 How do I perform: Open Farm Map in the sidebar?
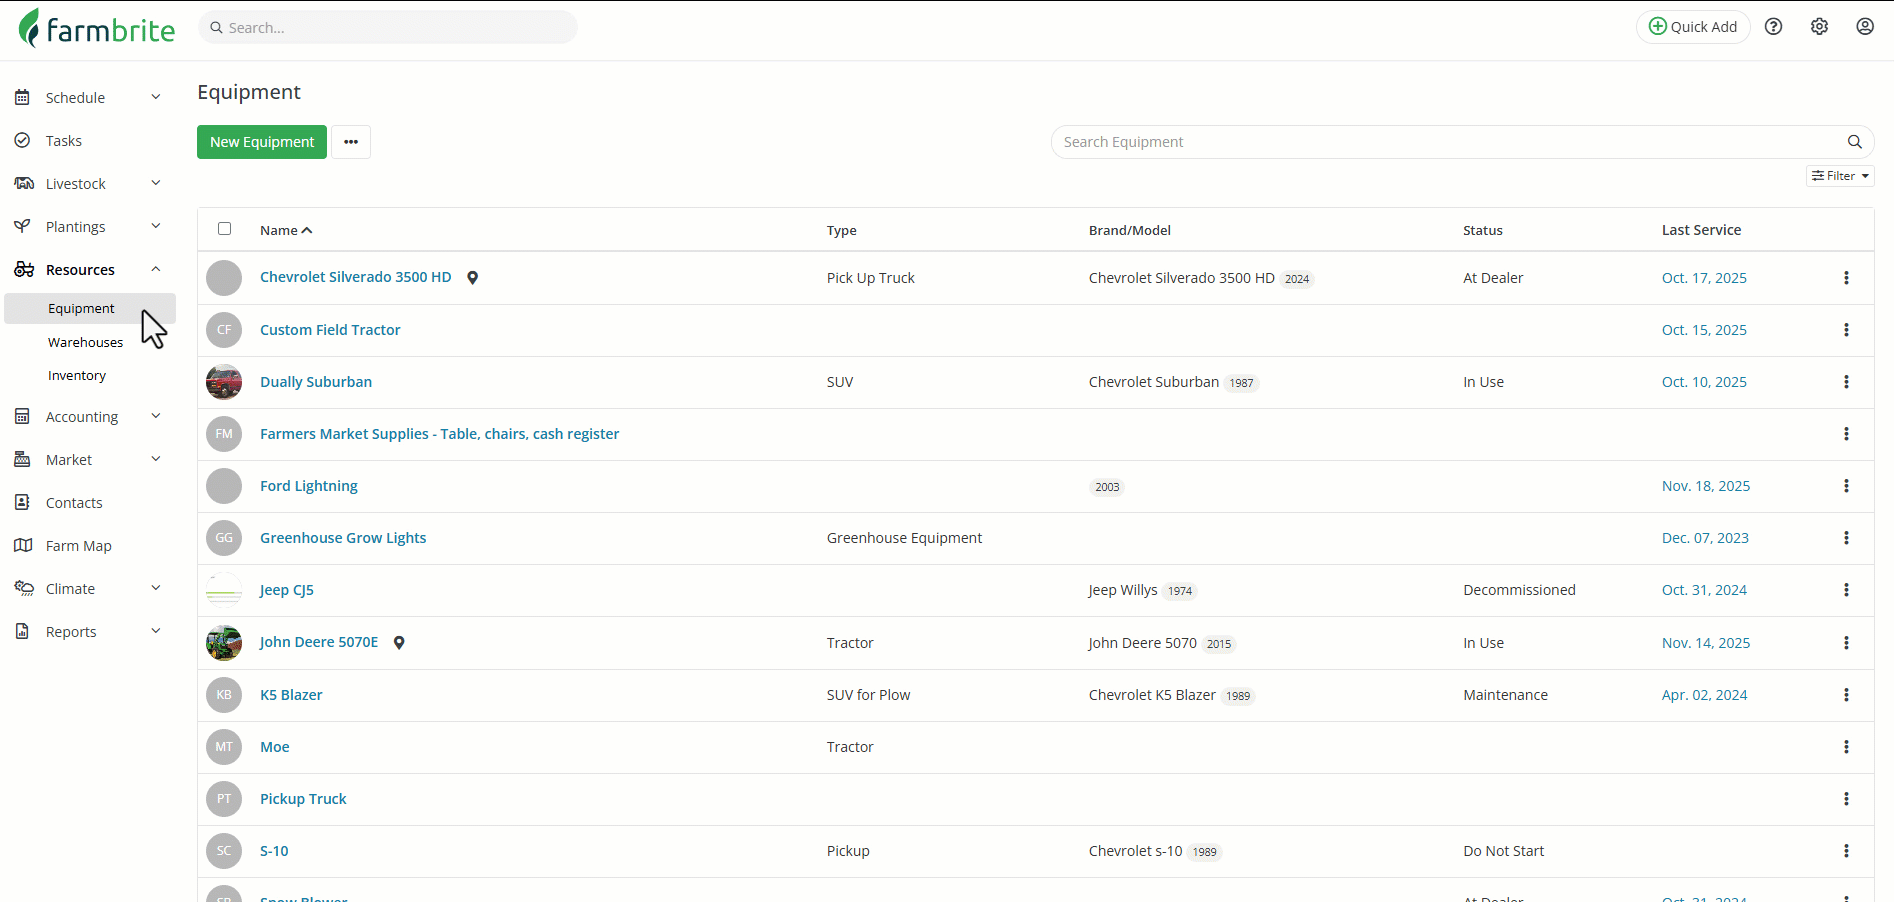(79, 546)
